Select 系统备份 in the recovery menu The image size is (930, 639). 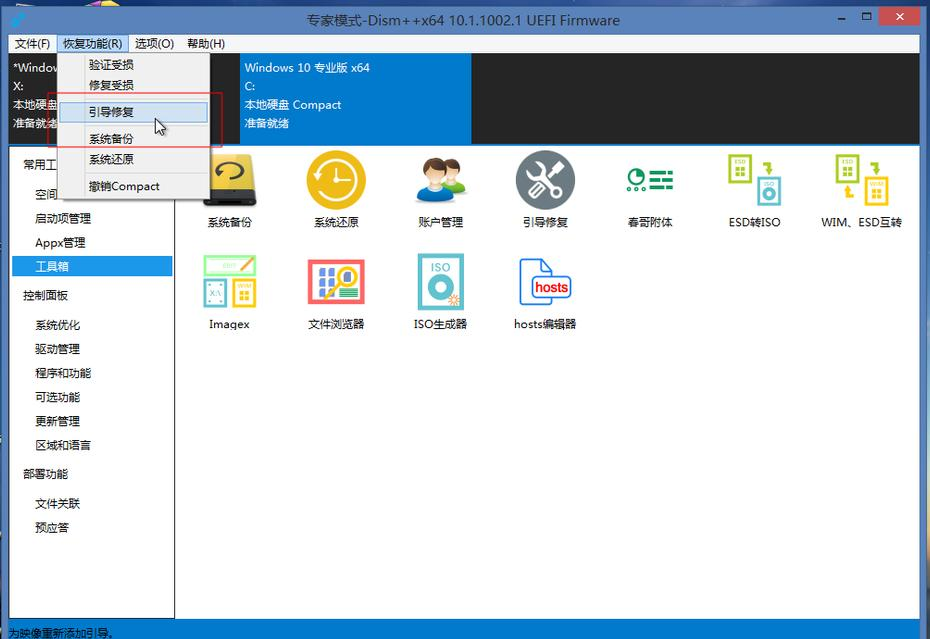(x=134, y=139)
